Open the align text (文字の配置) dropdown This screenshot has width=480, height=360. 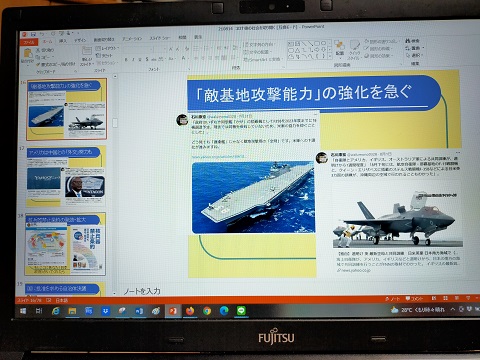coord(258,52)
